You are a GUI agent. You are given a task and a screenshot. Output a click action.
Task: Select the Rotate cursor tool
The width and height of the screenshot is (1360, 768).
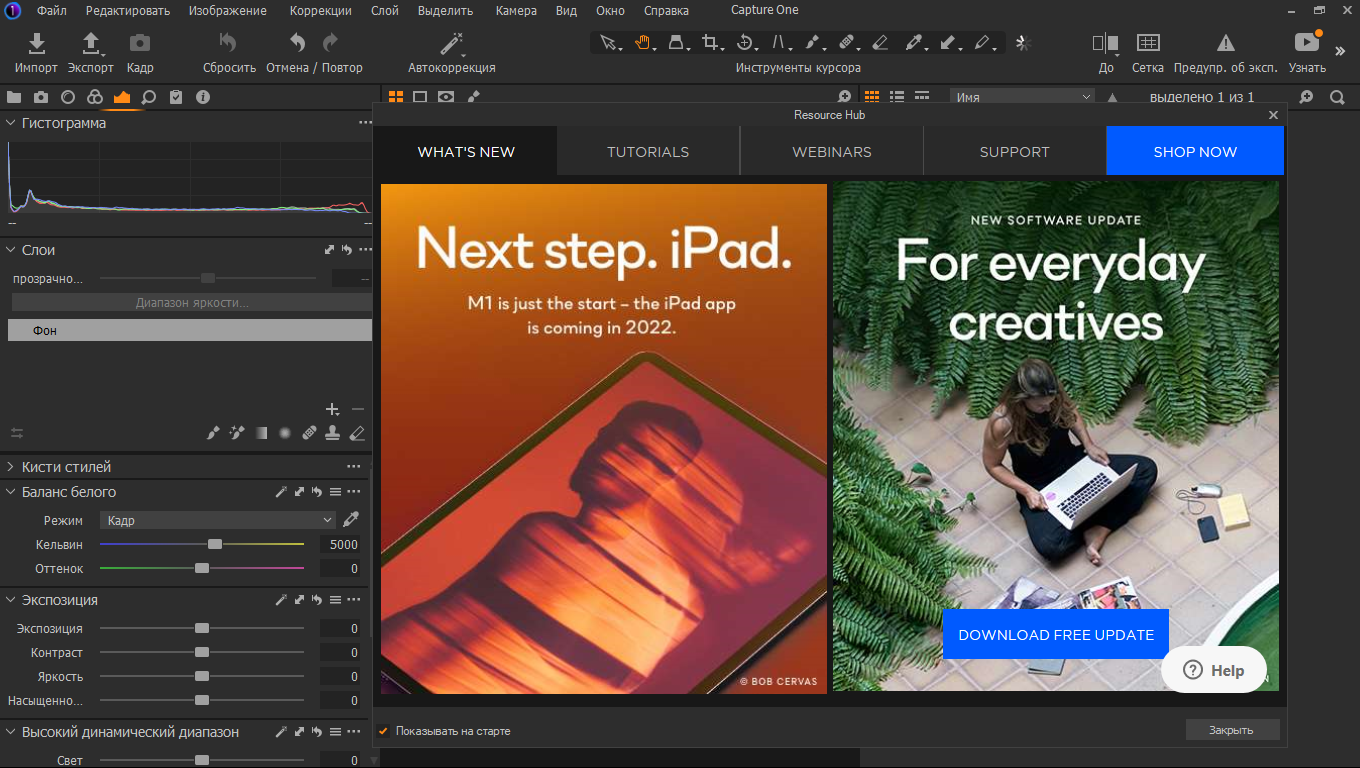pos(745,43)
